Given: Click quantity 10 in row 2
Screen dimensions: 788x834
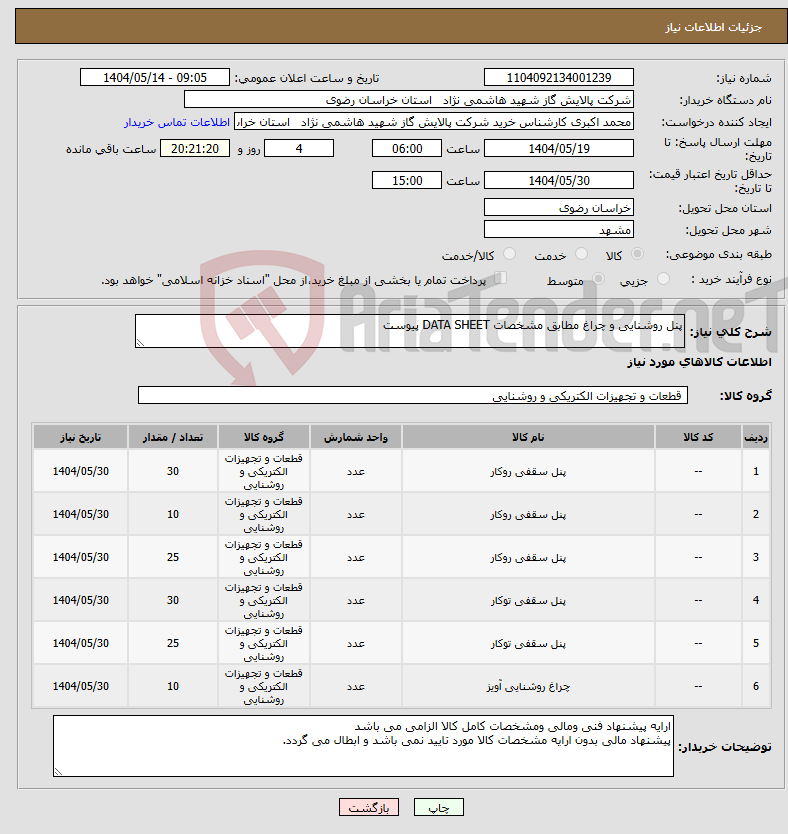Looking at the screenshot, I should point(173,515).
